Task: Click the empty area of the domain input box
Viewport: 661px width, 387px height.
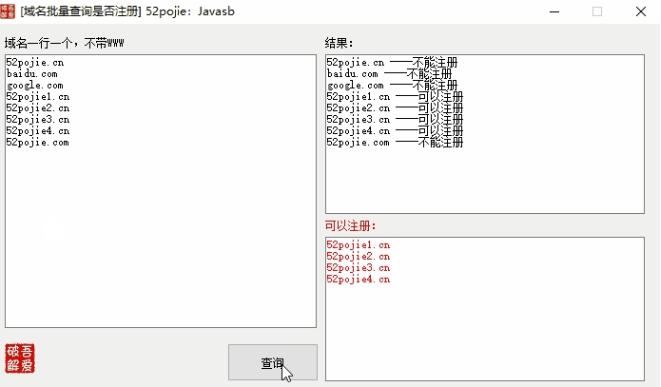Action: 161,236
